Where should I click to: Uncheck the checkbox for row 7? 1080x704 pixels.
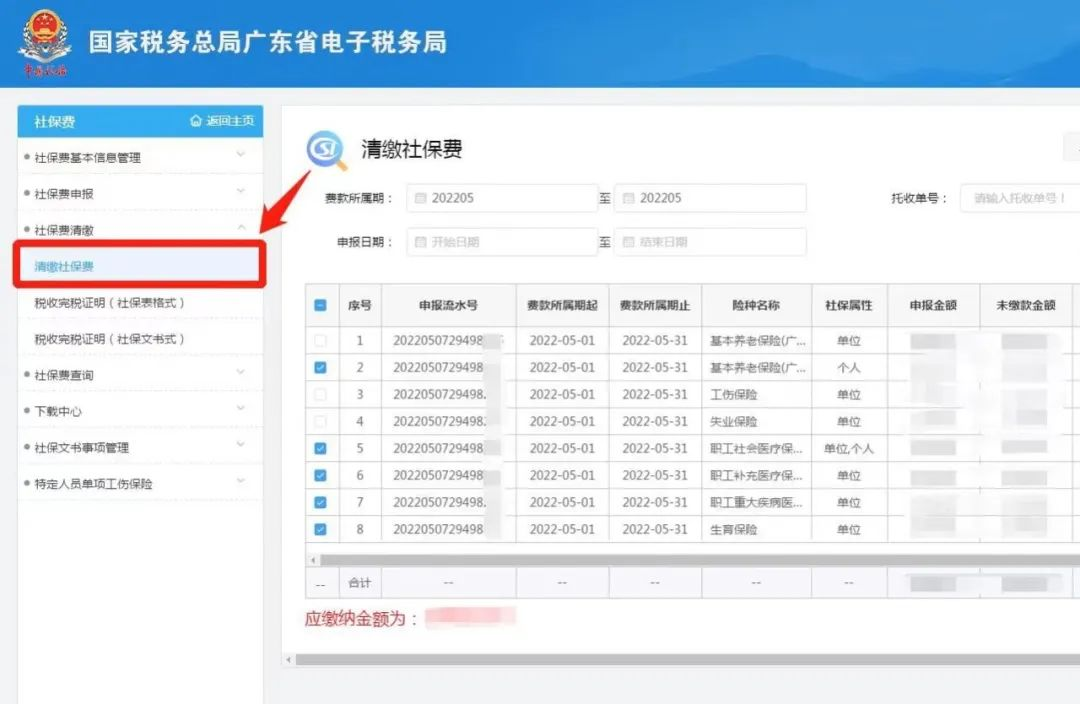click(320, 502)
